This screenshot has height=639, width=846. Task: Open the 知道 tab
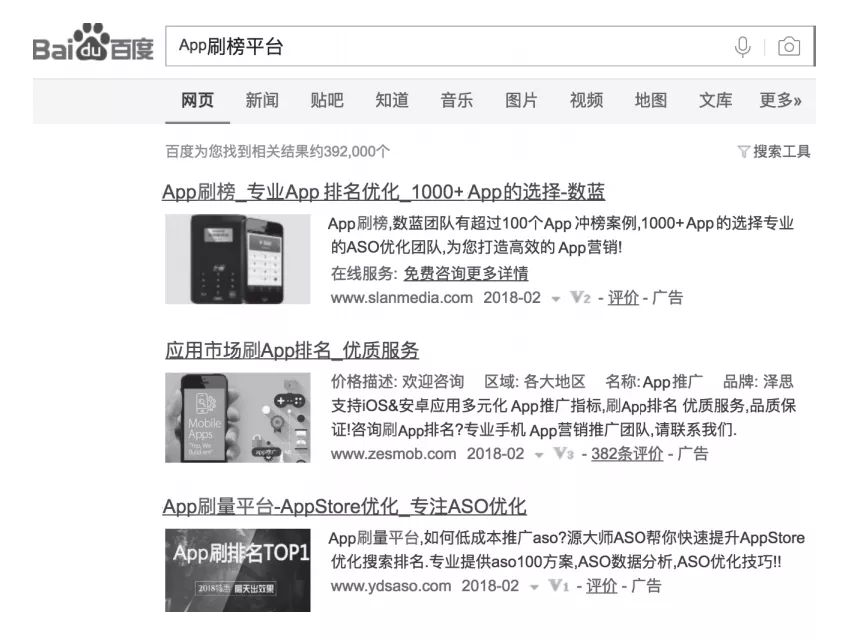coord(392,100)
